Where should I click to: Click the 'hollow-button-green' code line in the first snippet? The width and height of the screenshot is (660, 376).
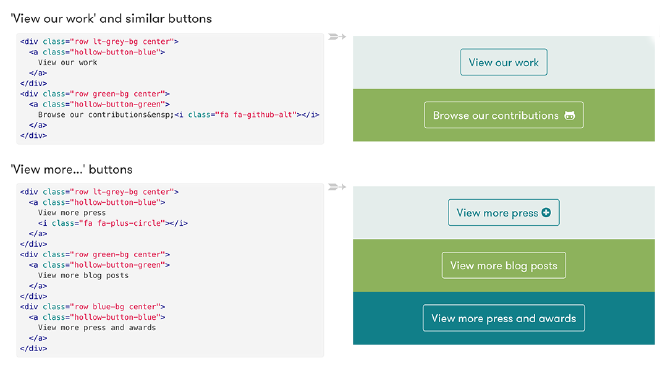coord(99,104)
